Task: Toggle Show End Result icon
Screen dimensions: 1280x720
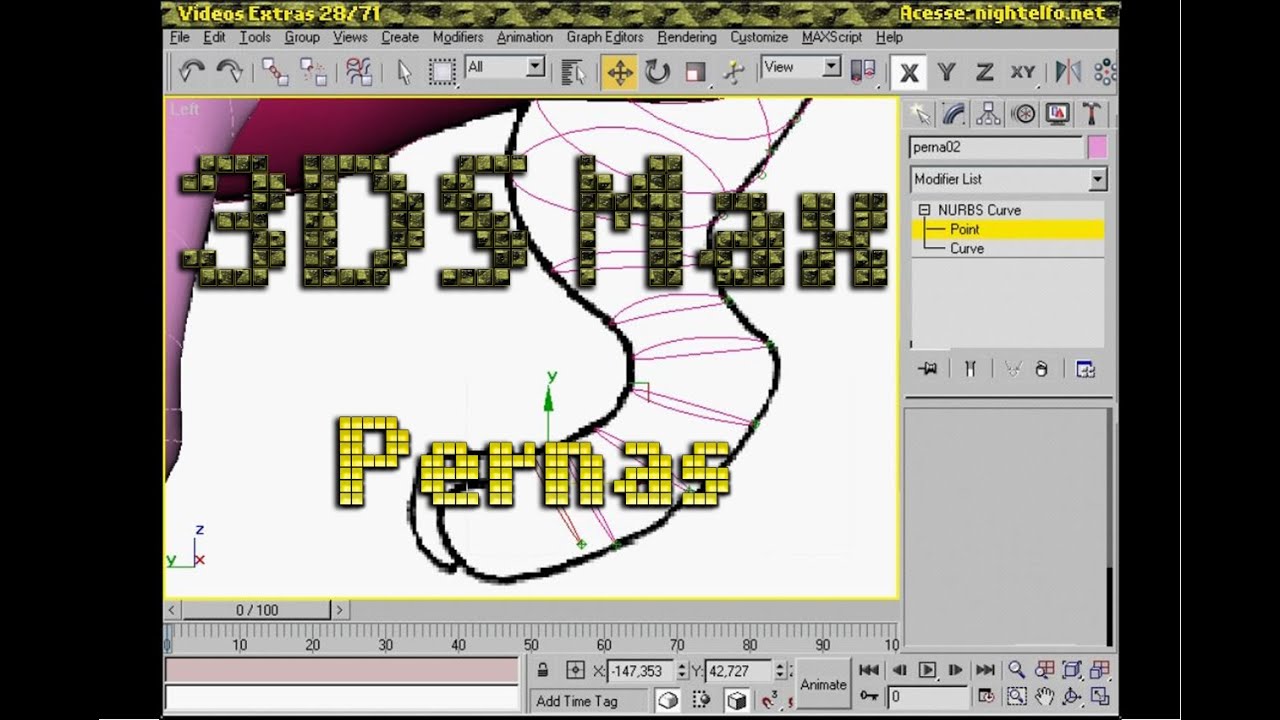Action: [969, 369]
